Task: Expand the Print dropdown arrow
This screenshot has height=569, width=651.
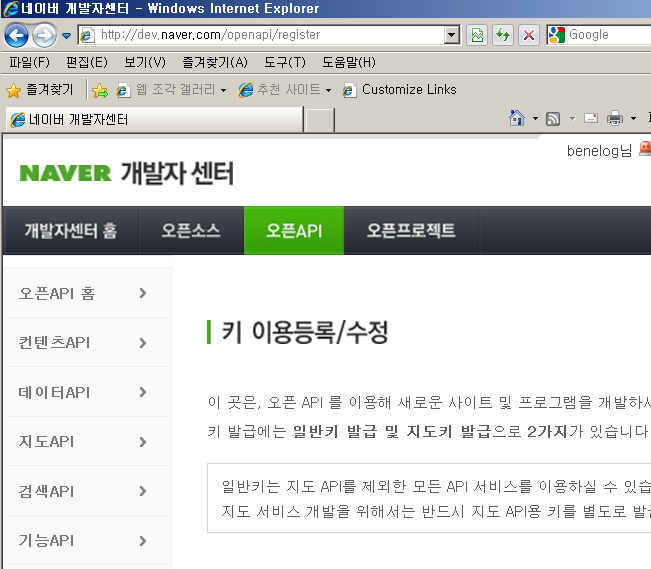Action: 633,119
